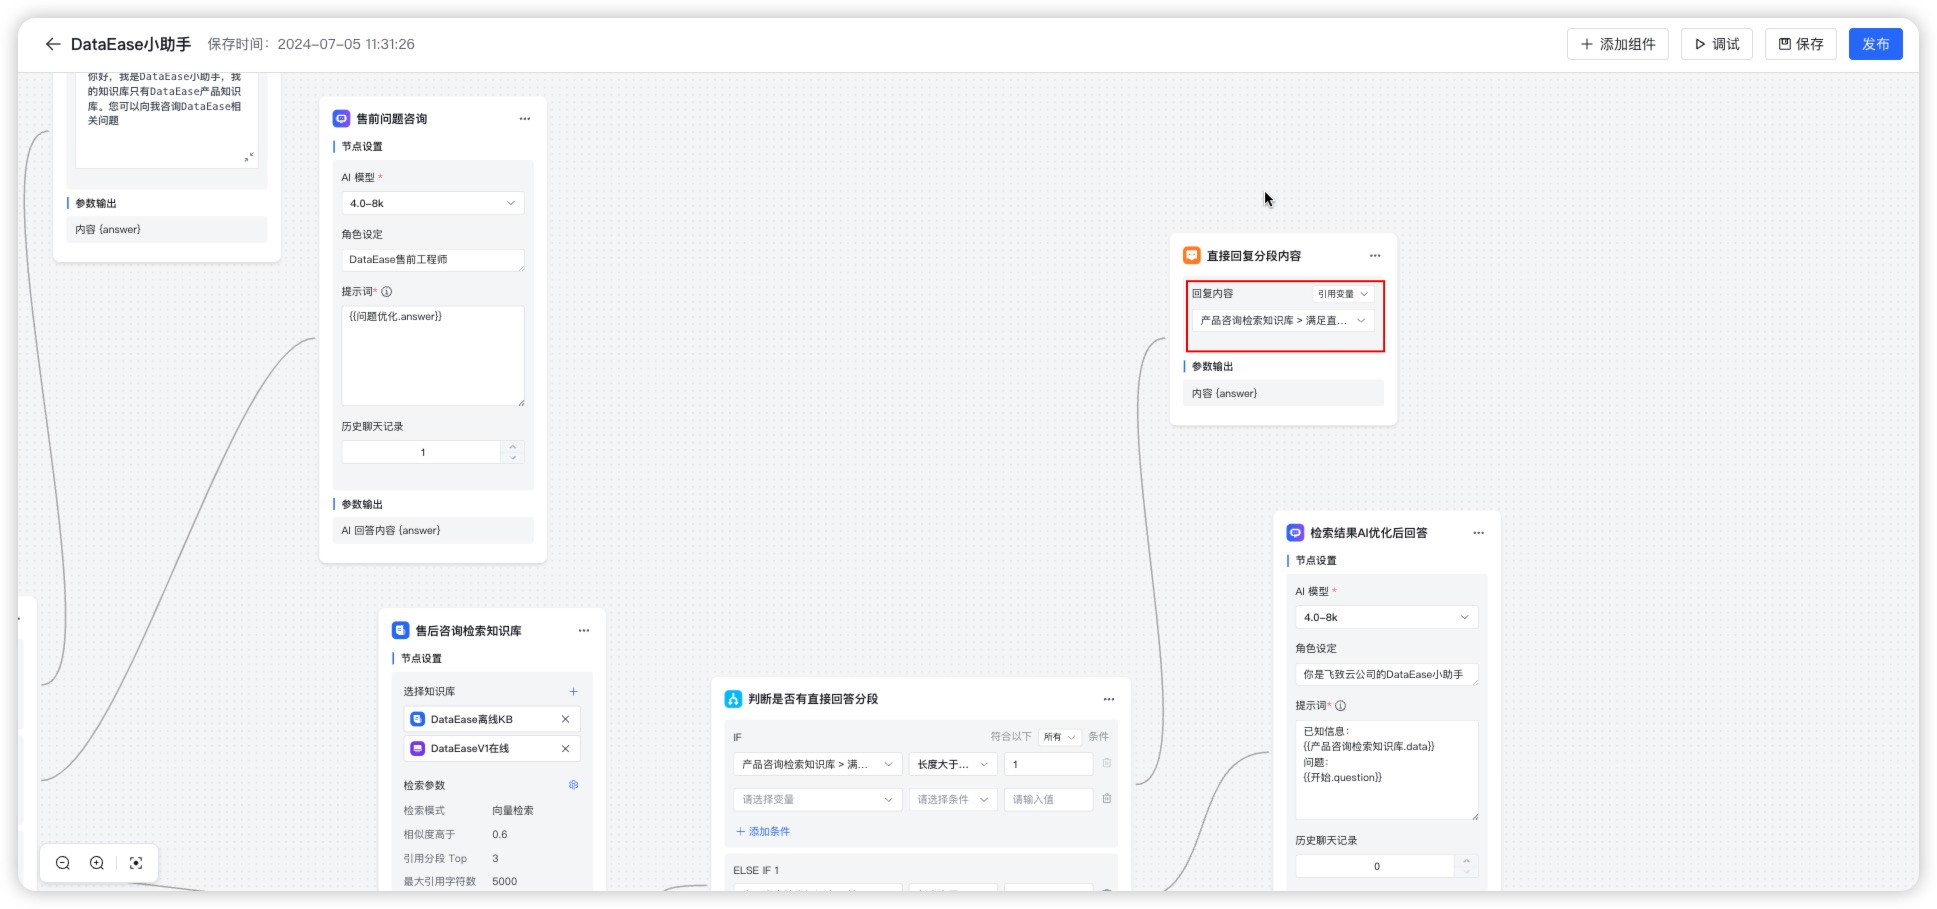Open AI 模型 dropdown in 售前问题咨询 node

click(432, 203)
